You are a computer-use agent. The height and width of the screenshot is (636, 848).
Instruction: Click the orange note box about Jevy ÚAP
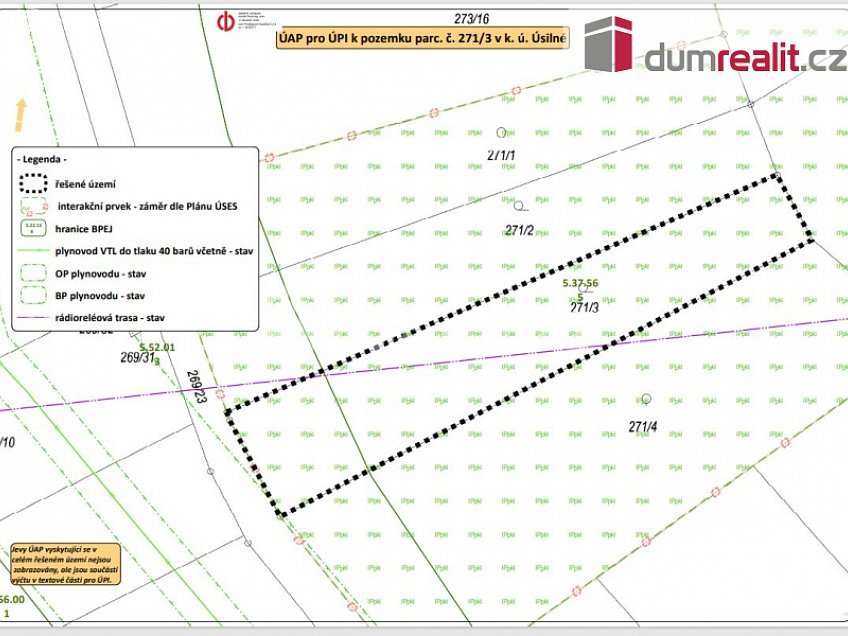pos(65,564)
